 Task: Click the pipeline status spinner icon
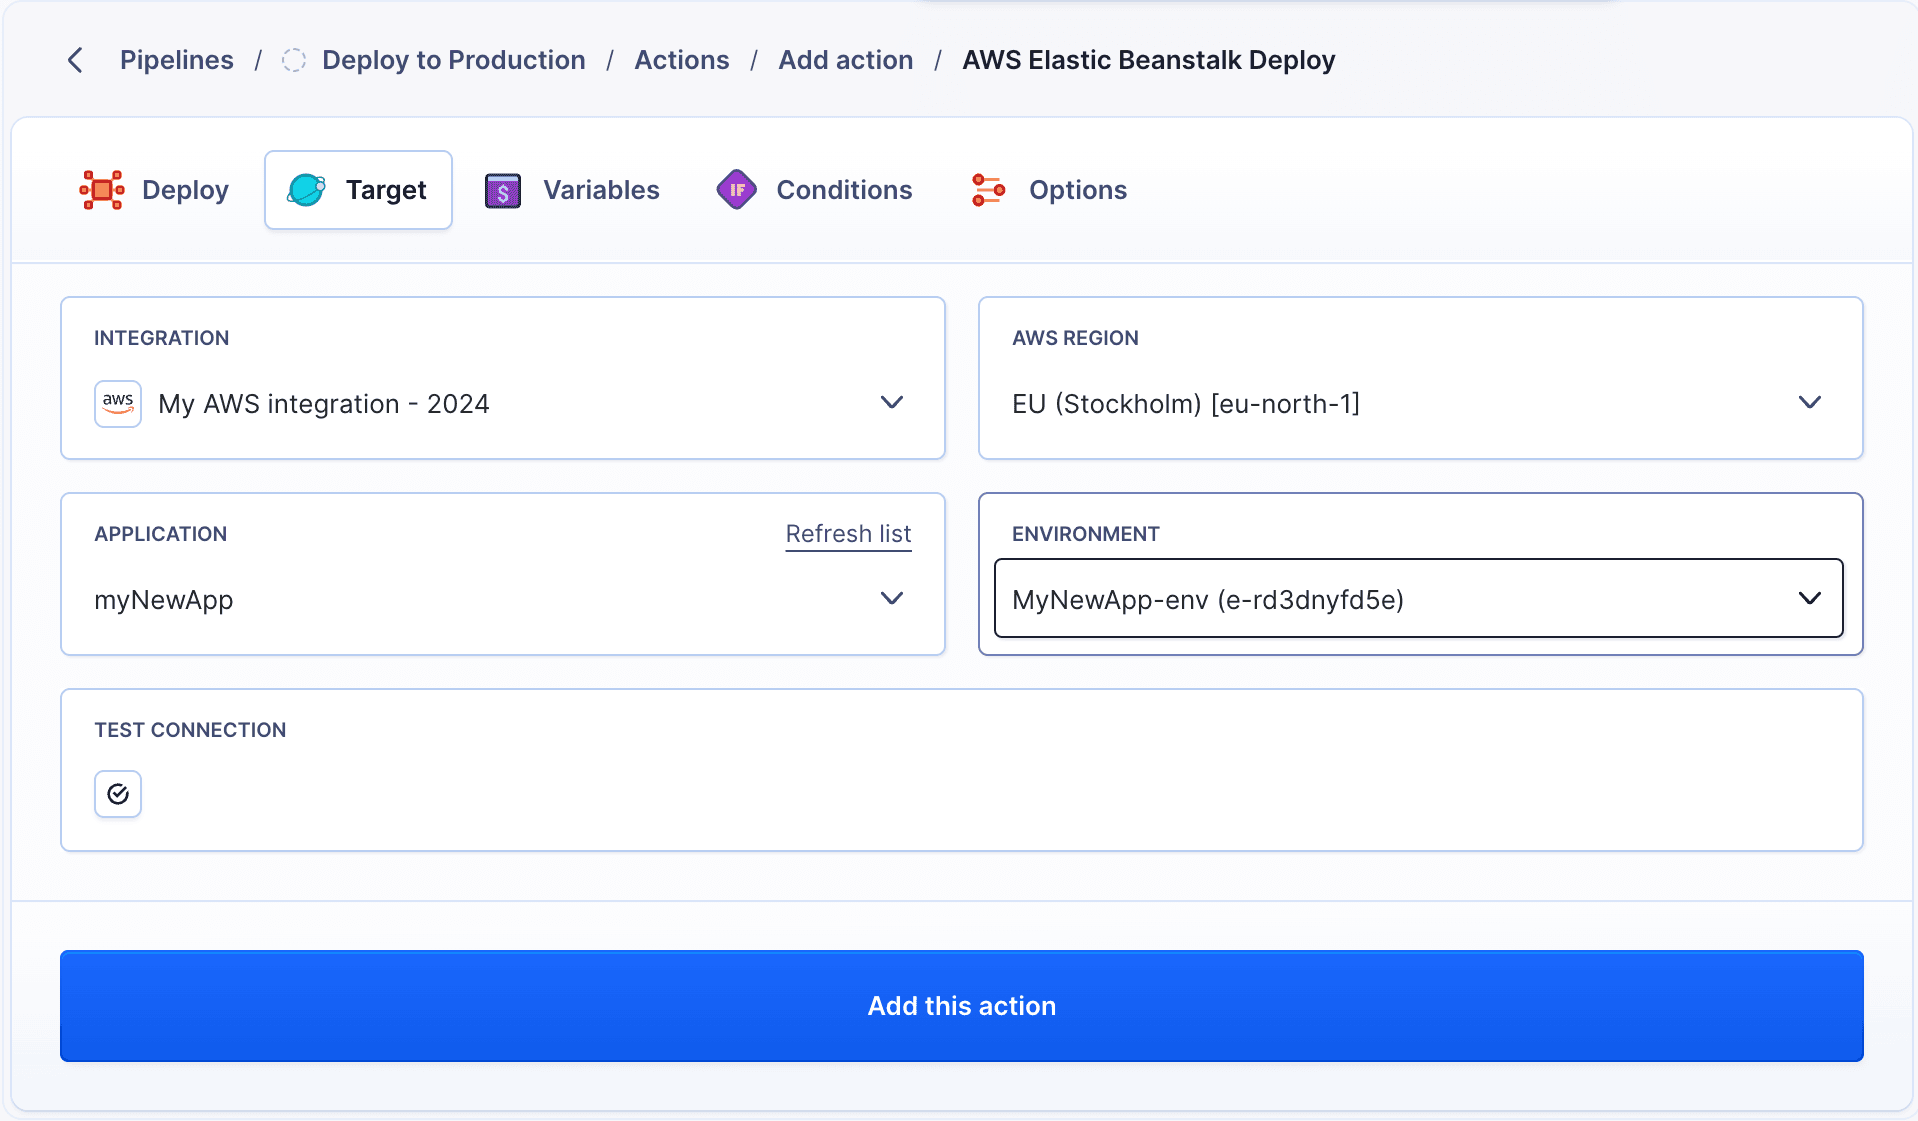pos(293,60)
